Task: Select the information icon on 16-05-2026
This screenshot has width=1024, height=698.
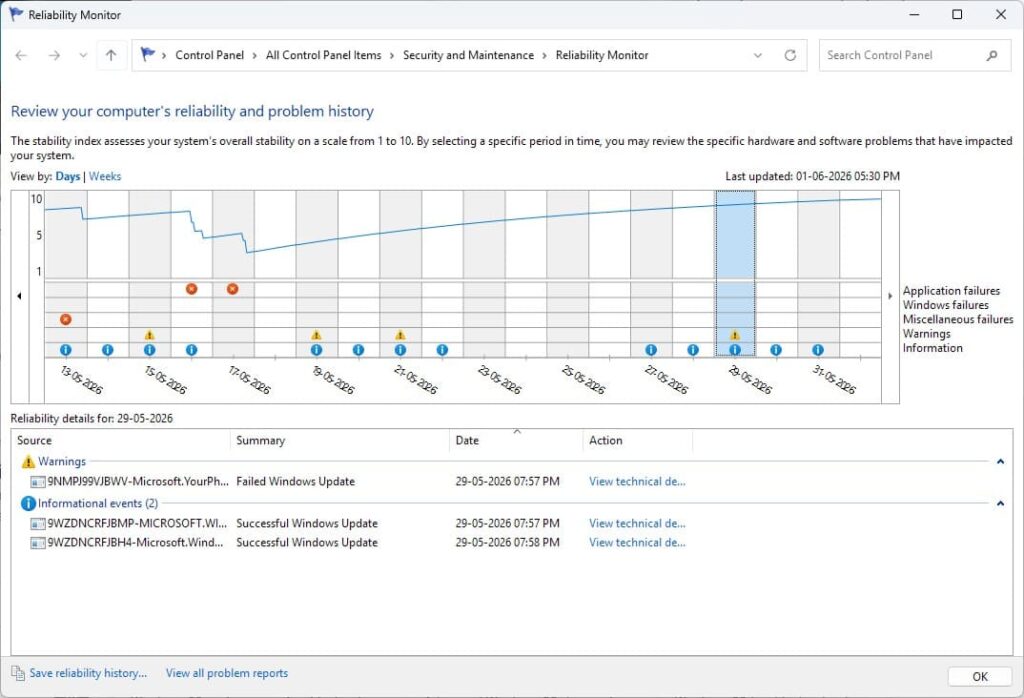Action: point(191,350)
